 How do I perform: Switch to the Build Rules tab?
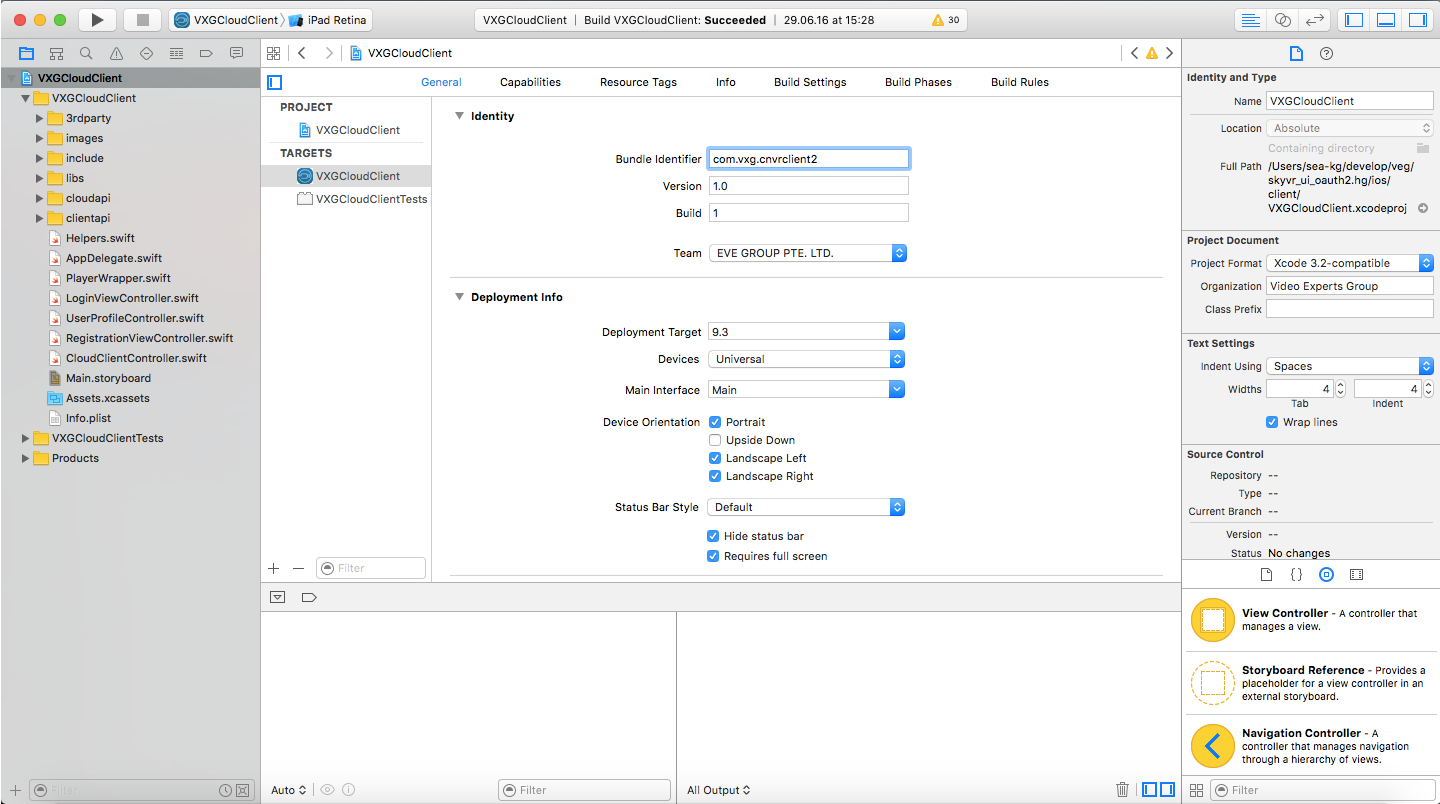click(x=1020, y=82)
